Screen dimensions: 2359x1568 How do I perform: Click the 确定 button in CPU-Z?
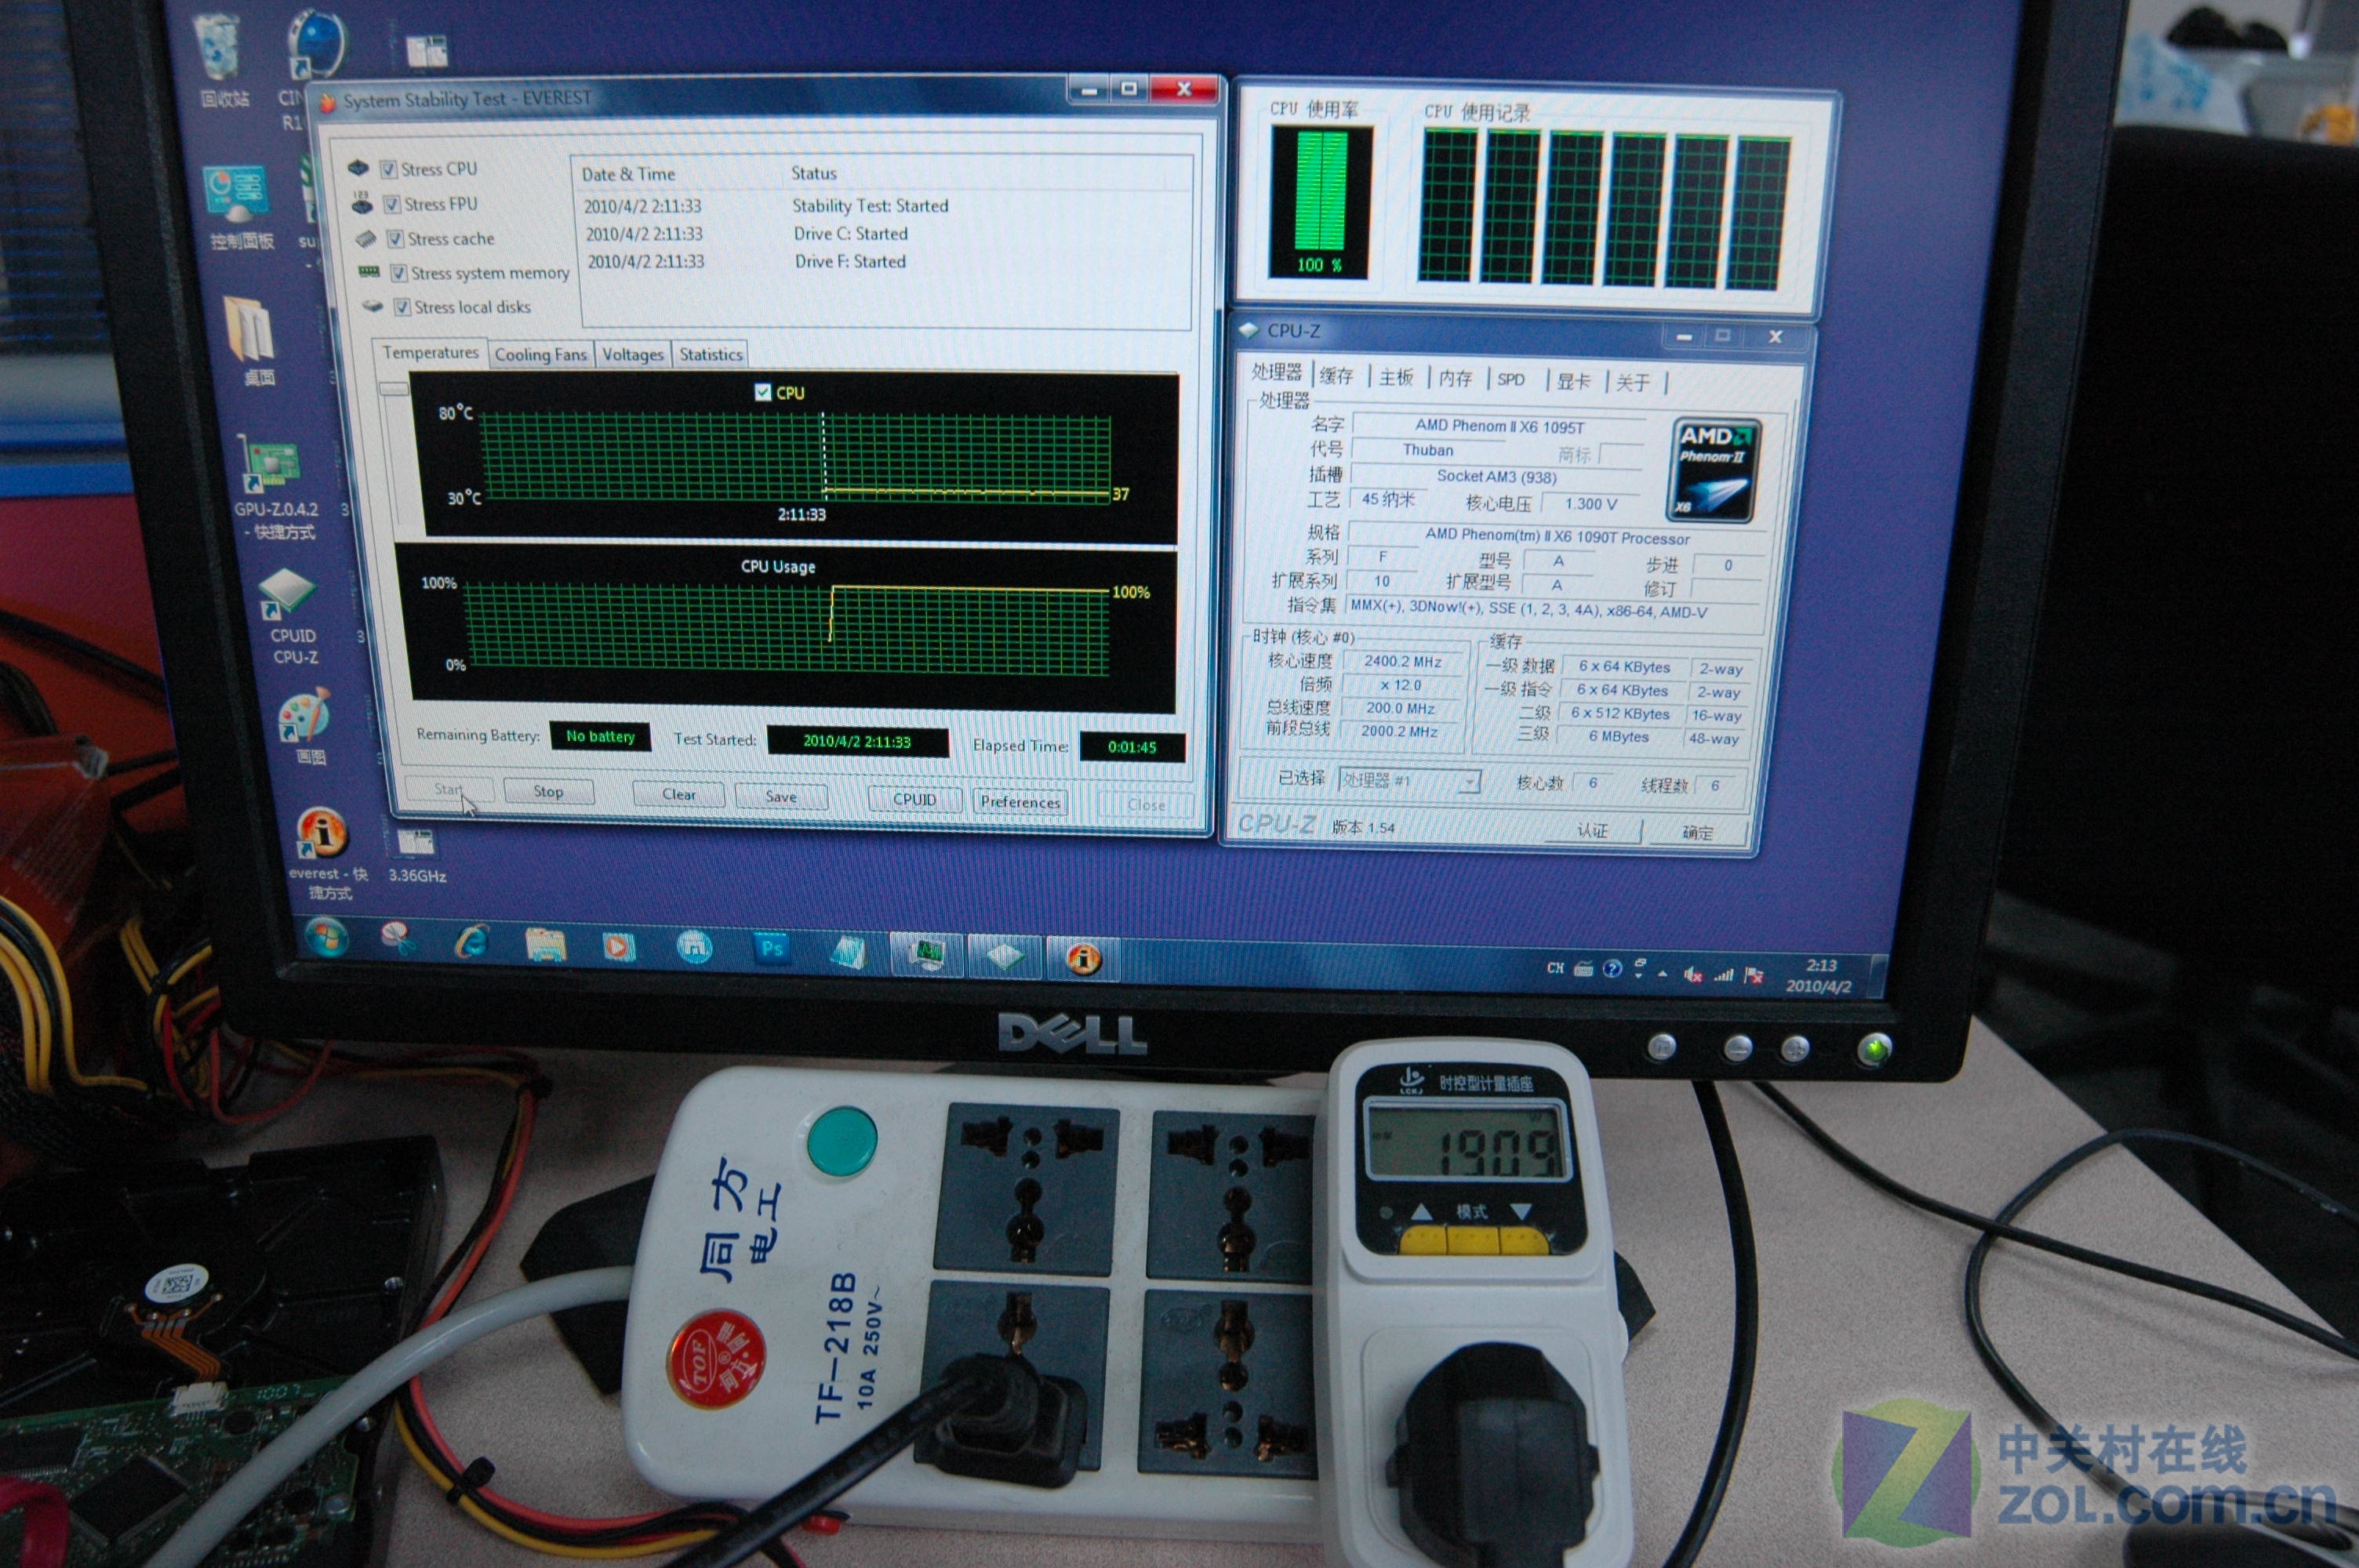click(x=1697, y=832)
